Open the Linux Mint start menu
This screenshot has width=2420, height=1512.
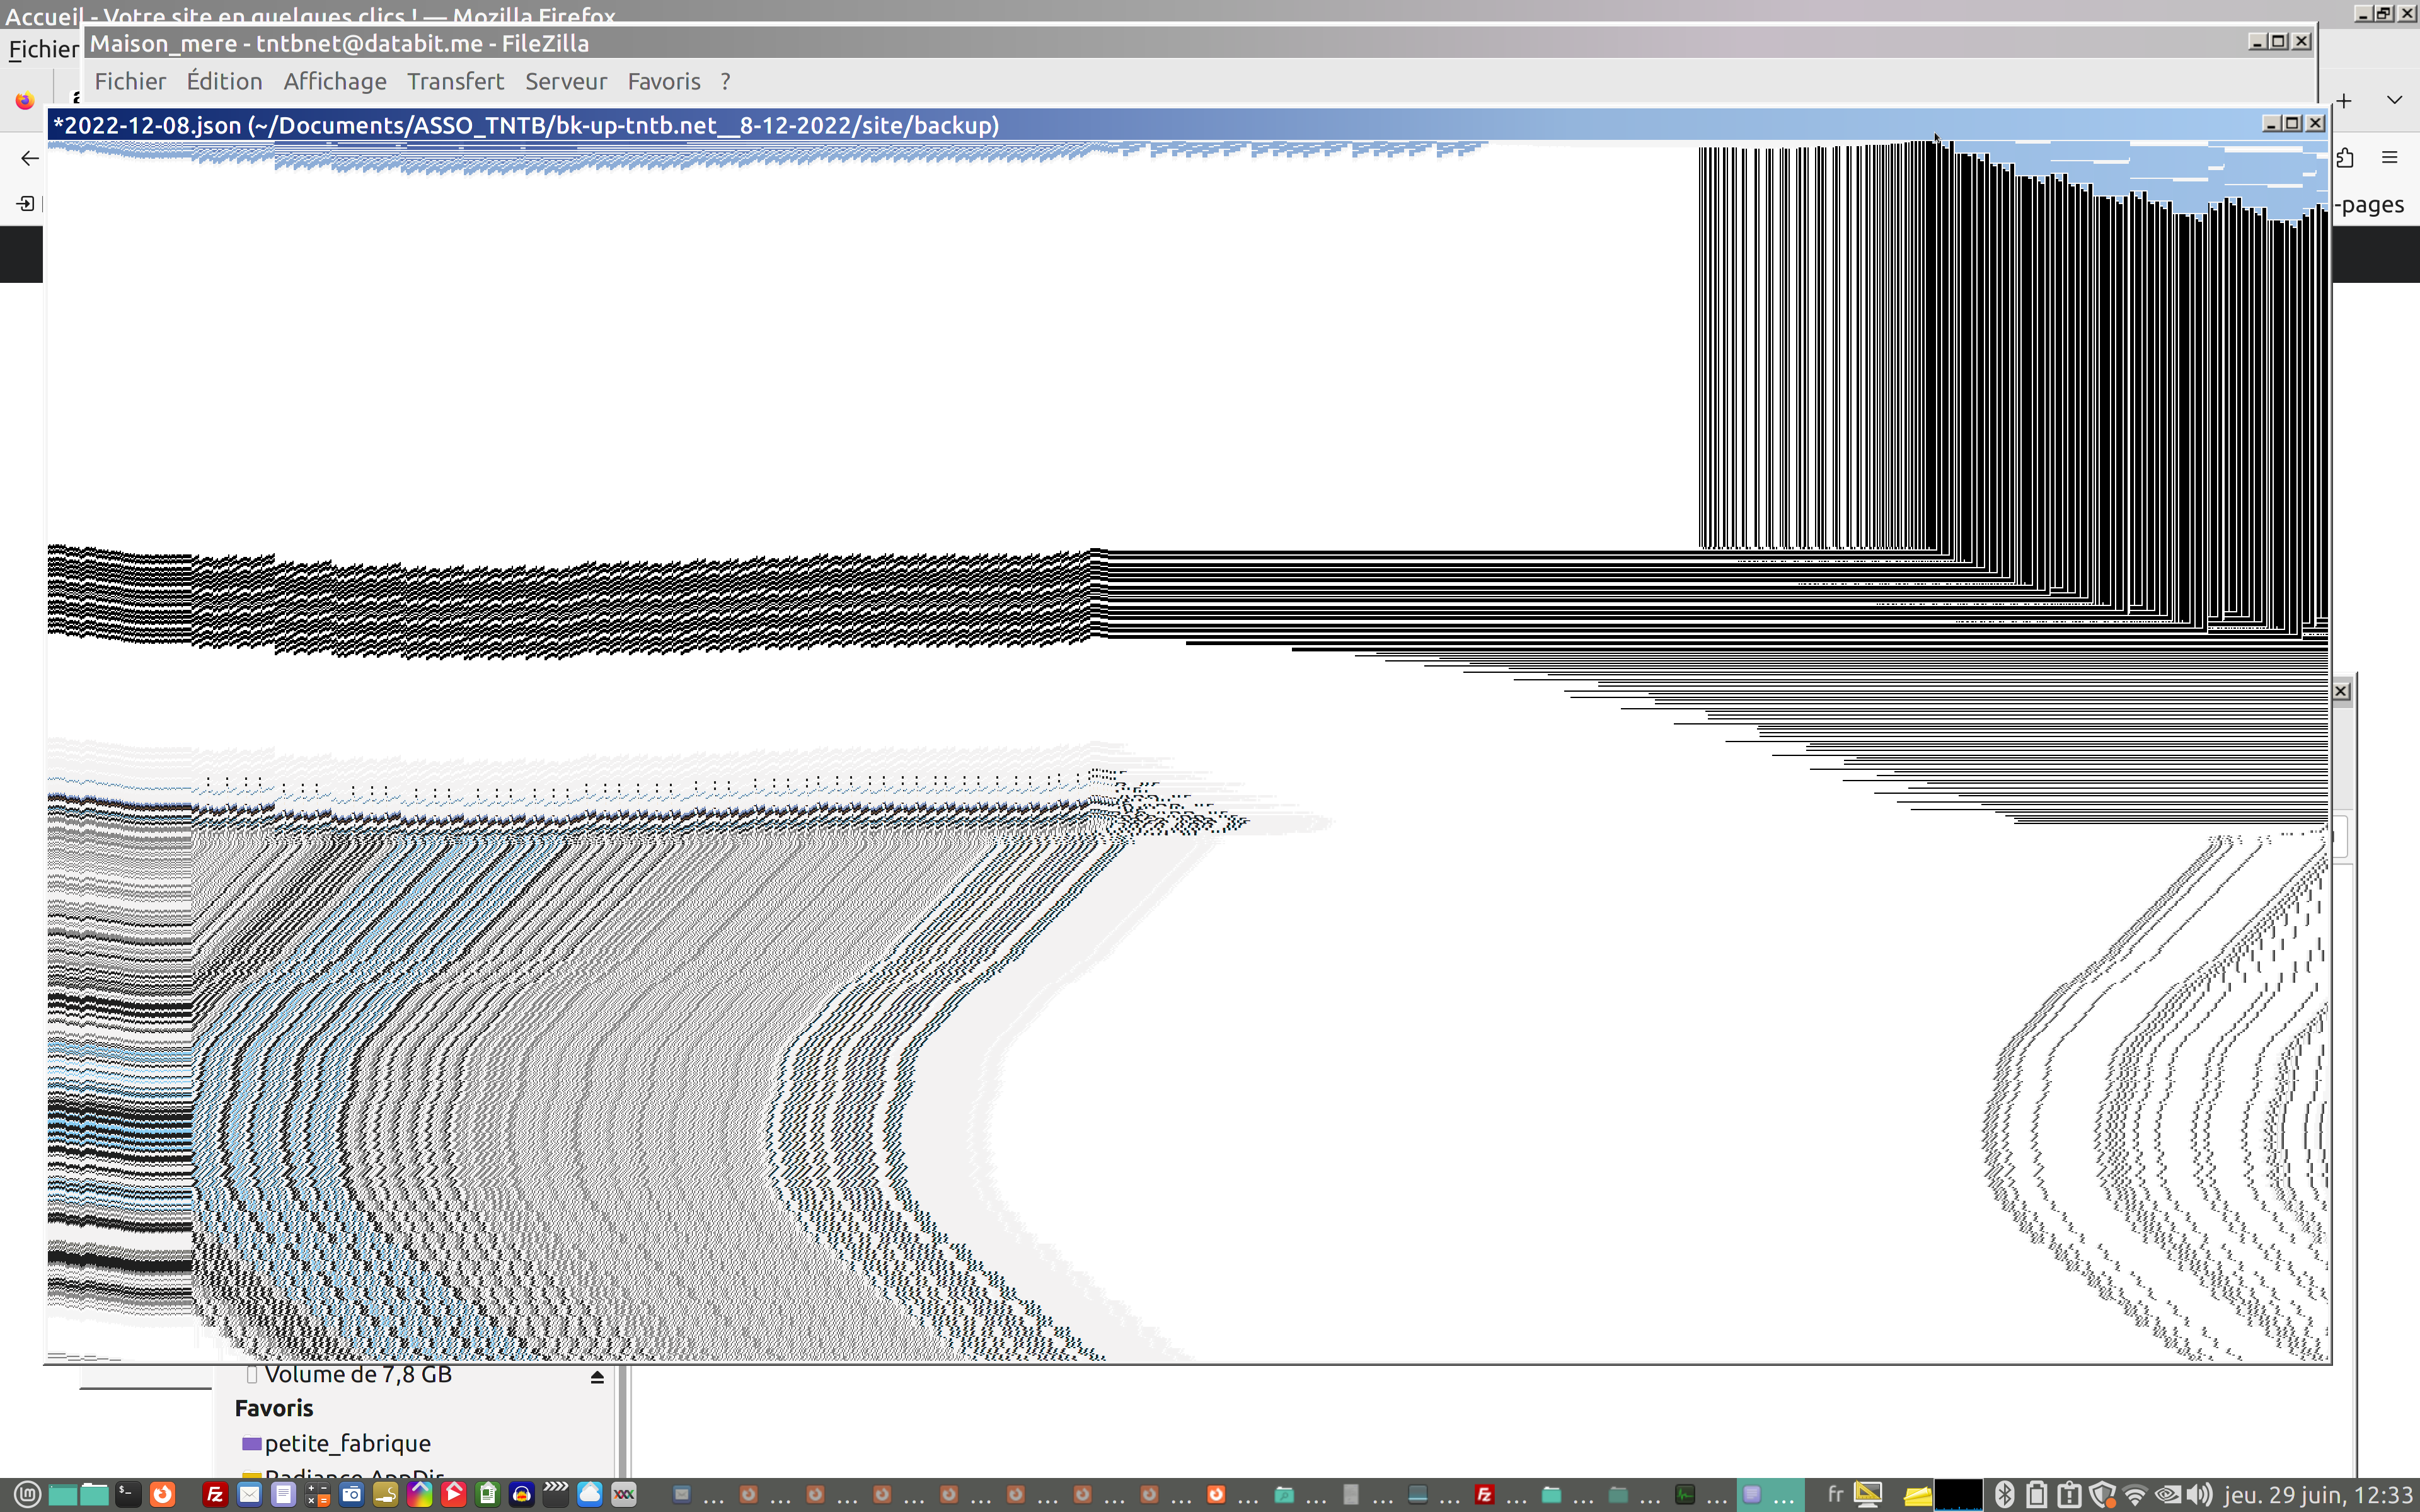[27, 1495]
